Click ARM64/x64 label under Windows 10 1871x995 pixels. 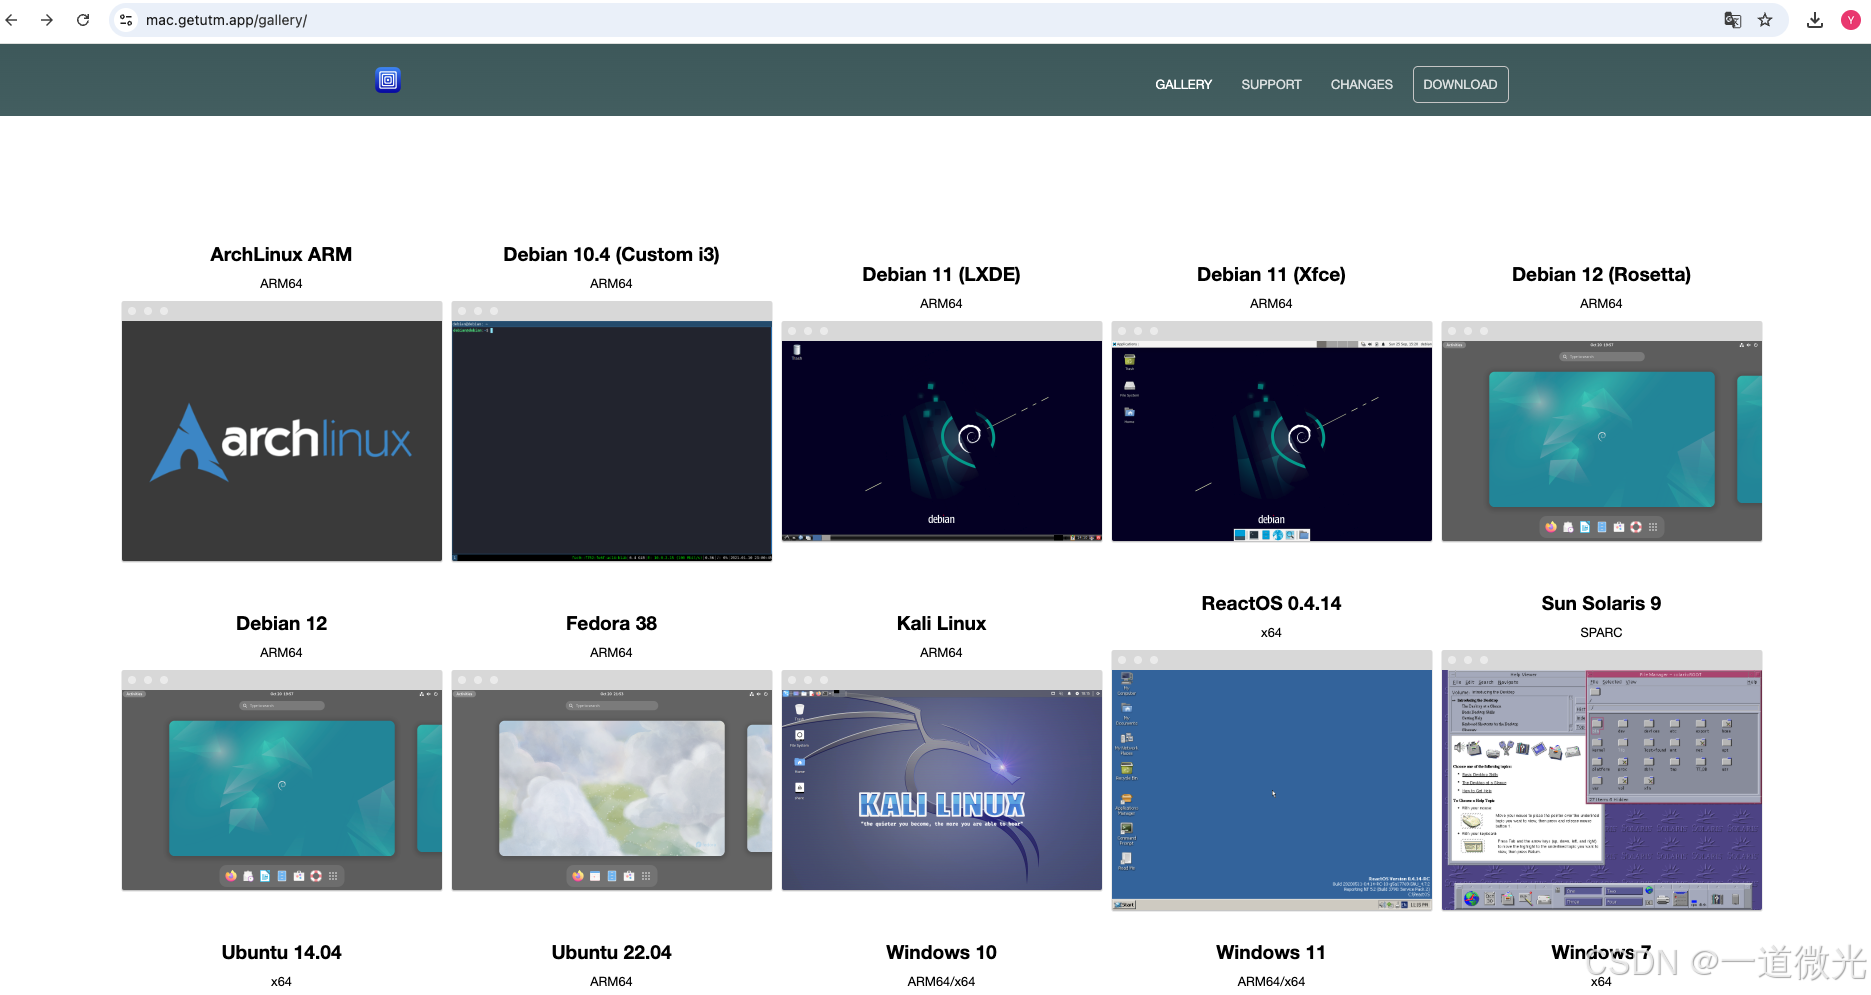click(941, 982)
